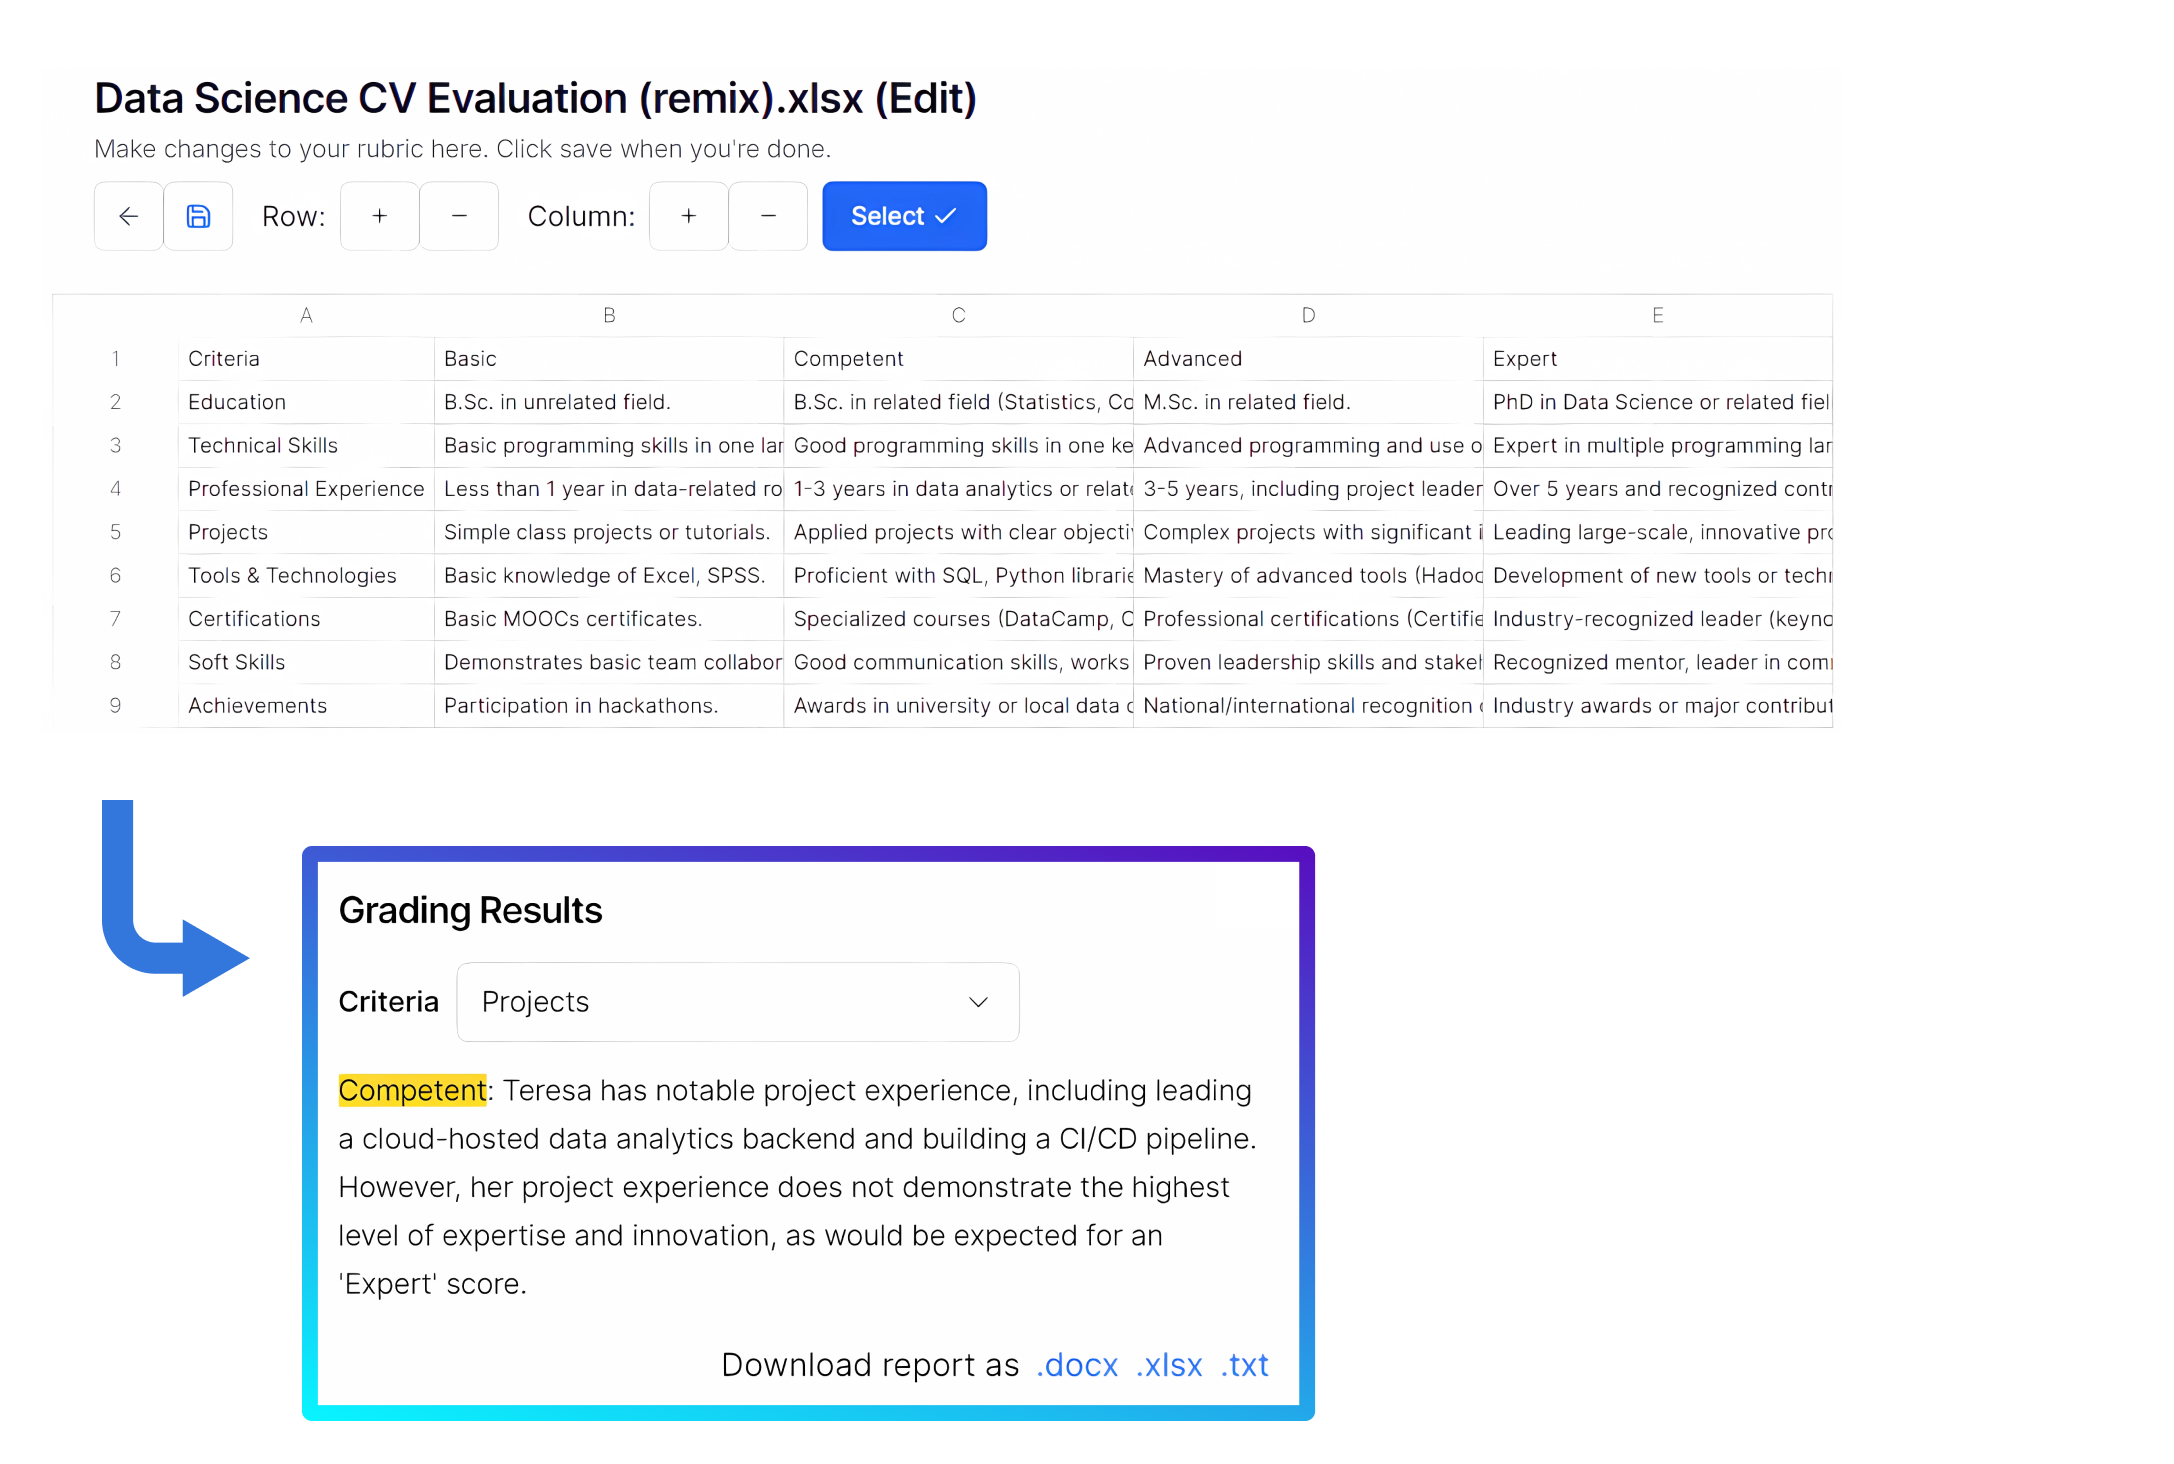The width and height of the screenshot is (2174, 1464).
Task: Click the save floppy disk icon
Action: (x=198, y=216)
